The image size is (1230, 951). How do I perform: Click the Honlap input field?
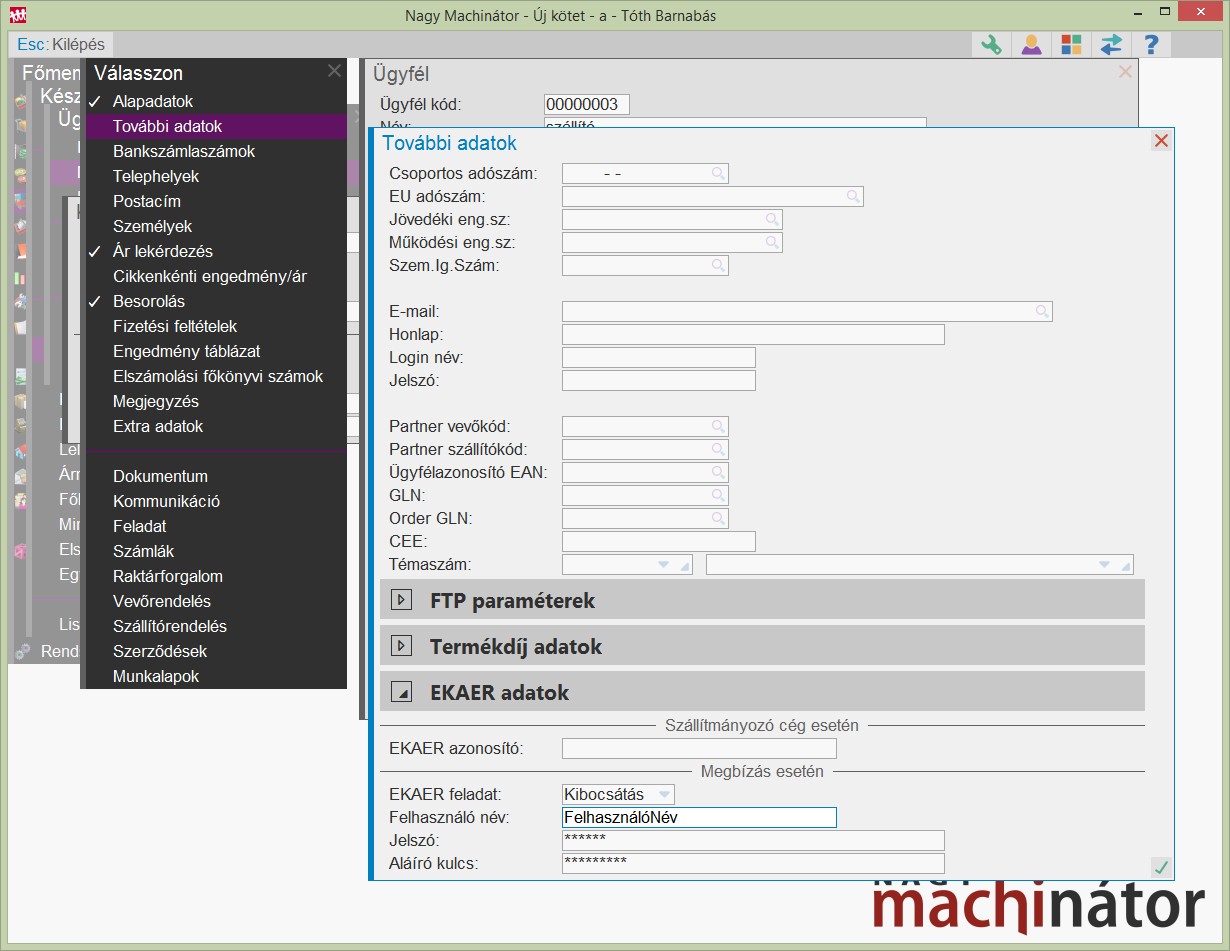click(x=753, y=335)
